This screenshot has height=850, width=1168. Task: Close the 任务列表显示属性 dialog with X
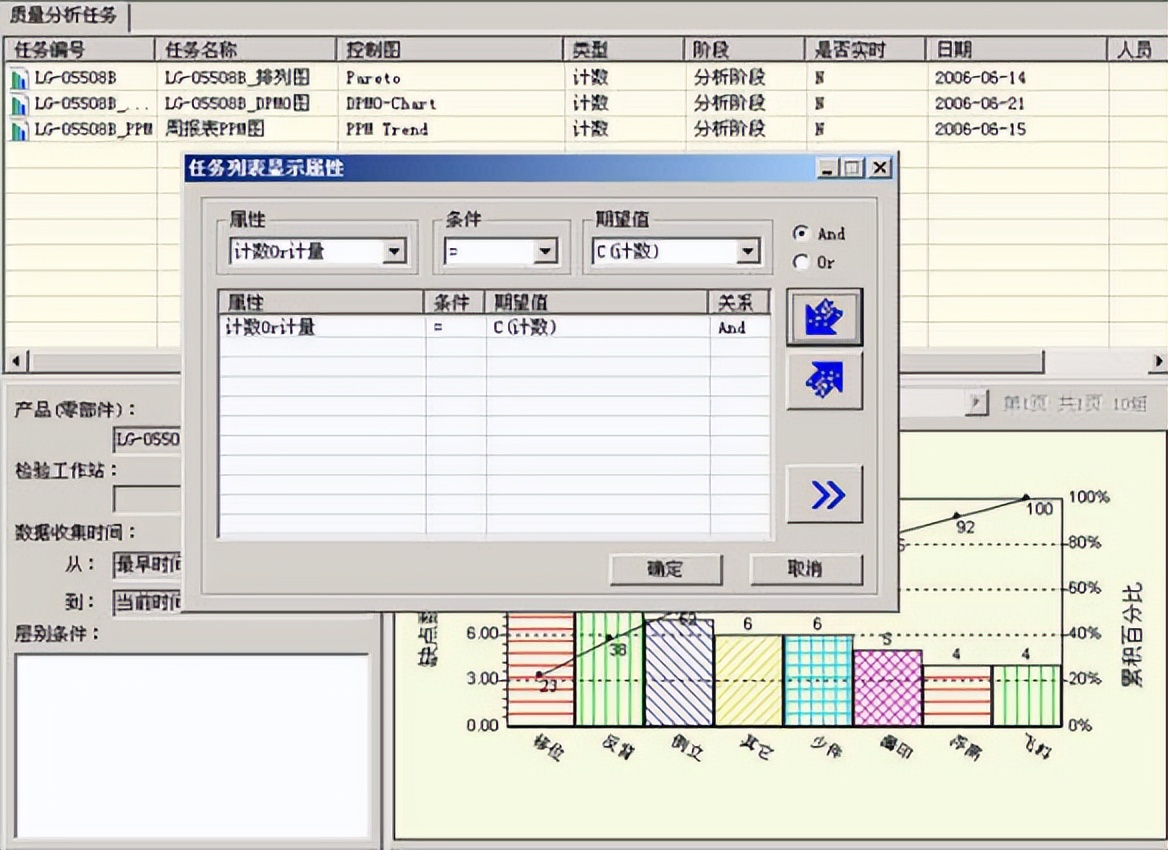pos(879,169)
